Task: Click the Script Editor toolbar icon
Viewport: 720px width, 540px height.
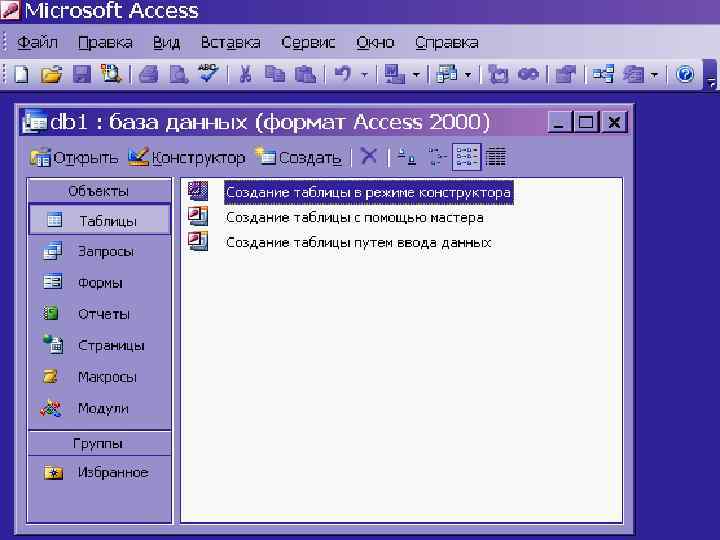Action: (528, 74)
